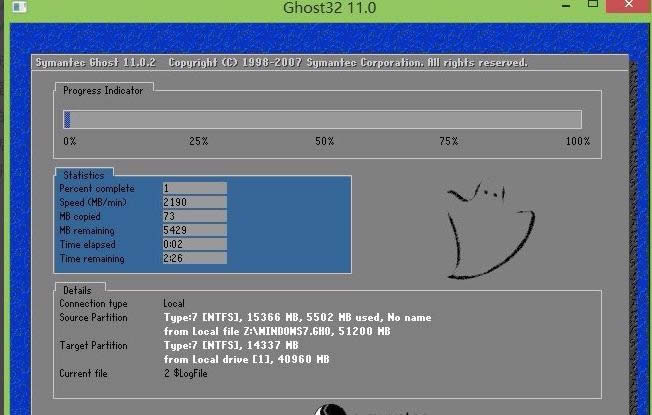Click the Details group label

point(77,290)
